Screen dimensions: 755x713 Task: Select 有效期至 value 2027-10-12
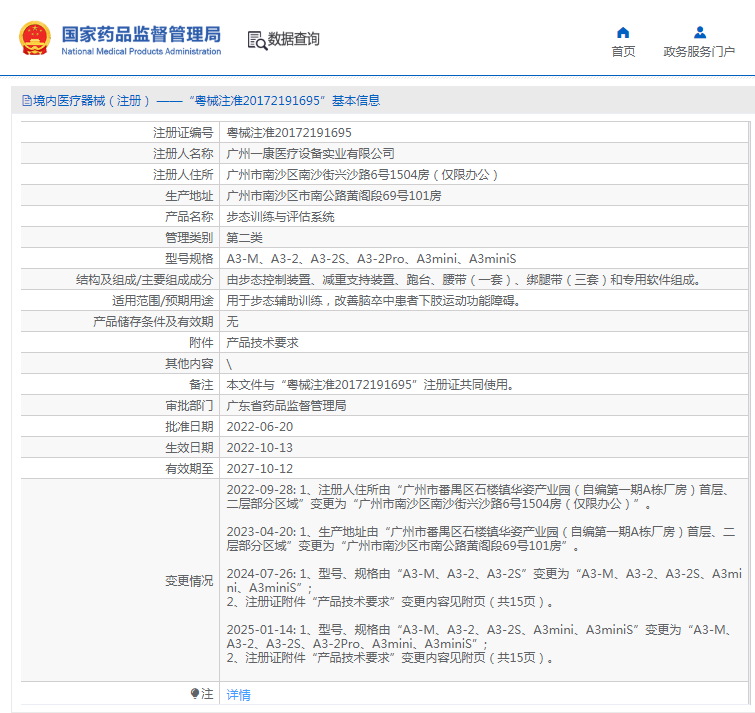[x=260, y=469]
